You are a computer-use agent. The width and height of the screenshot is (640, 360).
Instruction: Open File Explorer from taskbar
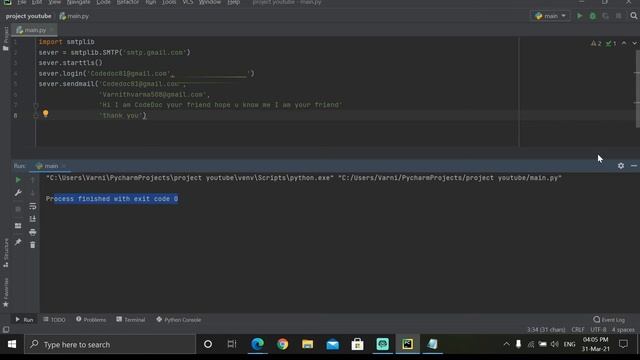pos(307,344)
